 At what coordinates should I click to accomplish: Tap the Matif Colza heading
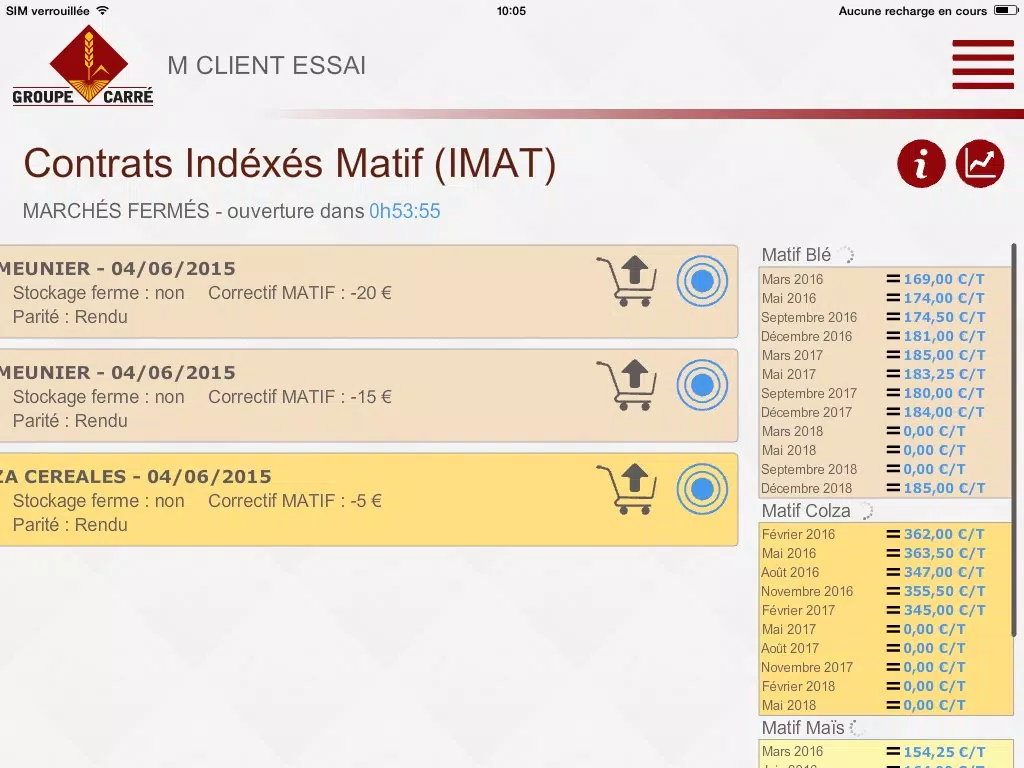pos(806,511)
